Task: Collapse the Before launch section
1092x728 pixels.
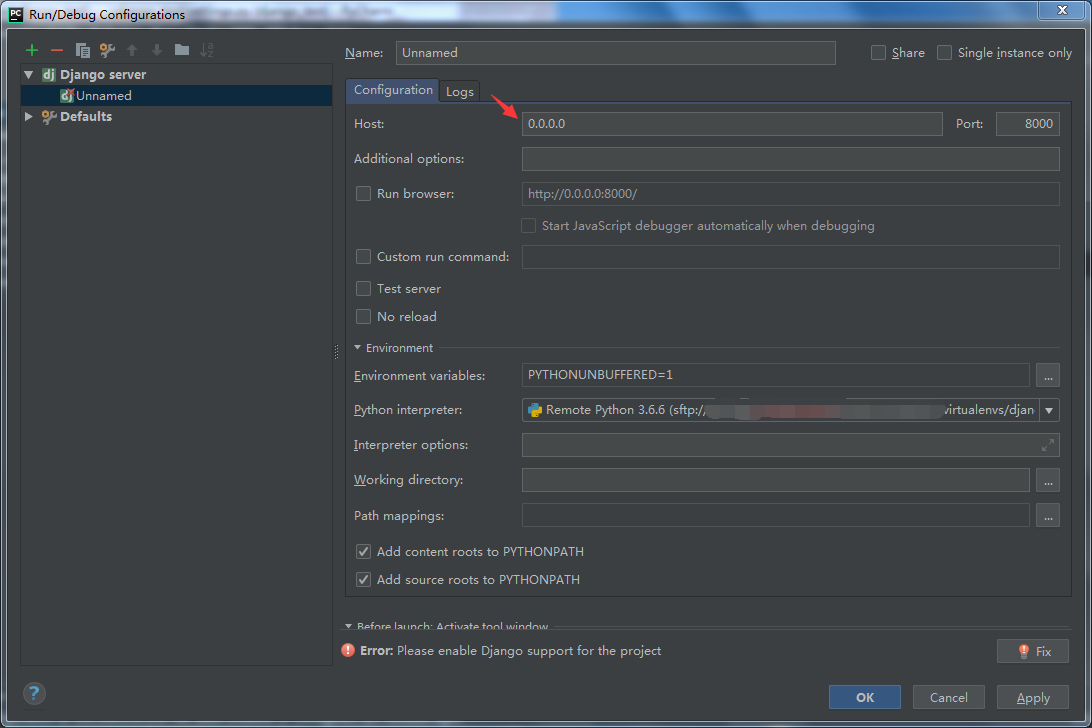Action: point(349,626)
